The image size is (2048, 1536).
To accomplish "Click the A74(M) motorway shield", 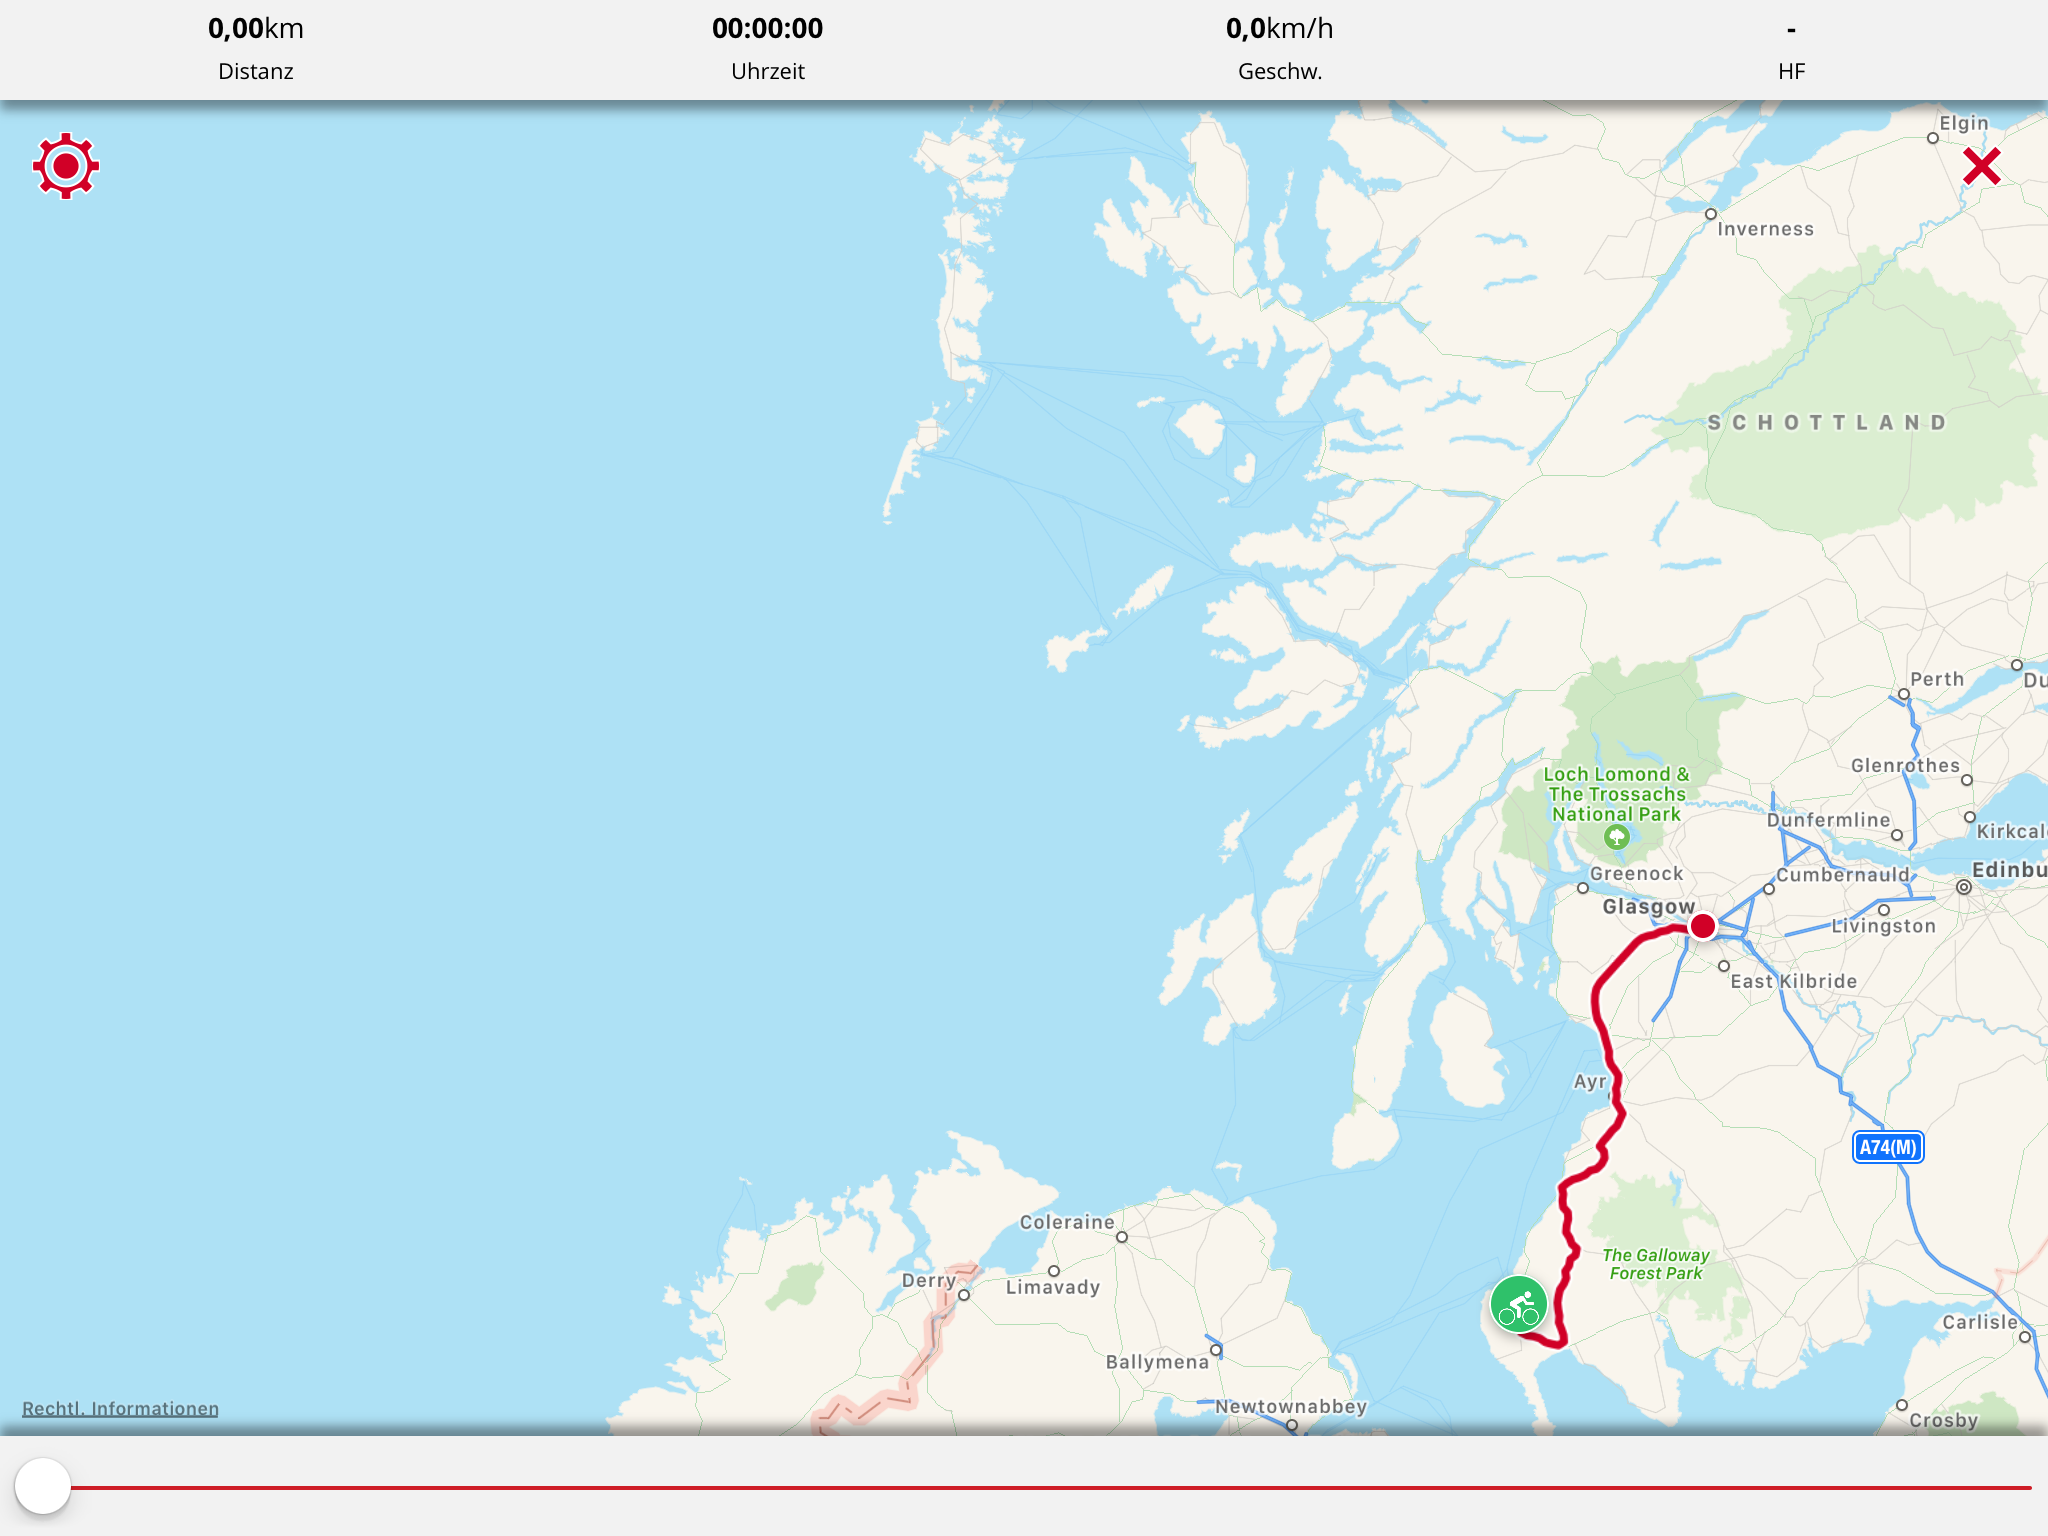I will pos(1888,1147).
